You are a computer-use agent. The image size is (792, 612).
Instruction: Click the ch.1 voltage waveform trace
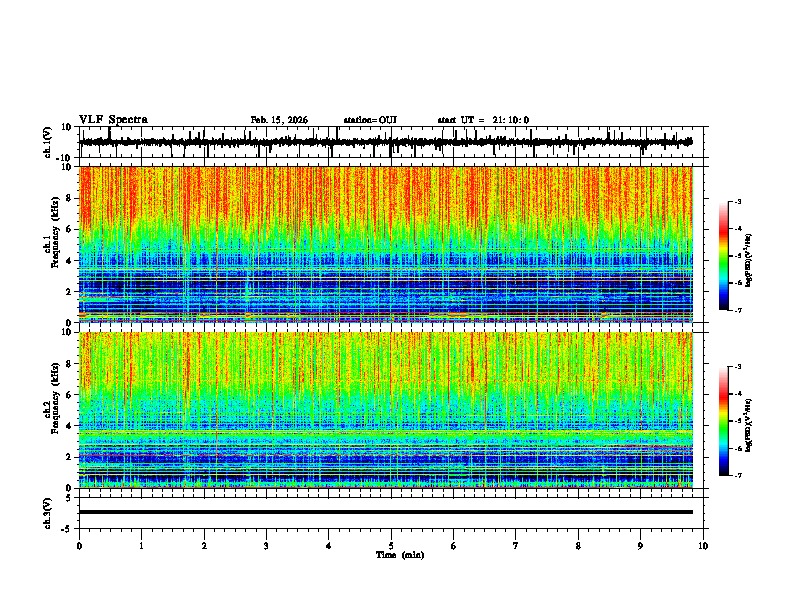pos(385,142)
